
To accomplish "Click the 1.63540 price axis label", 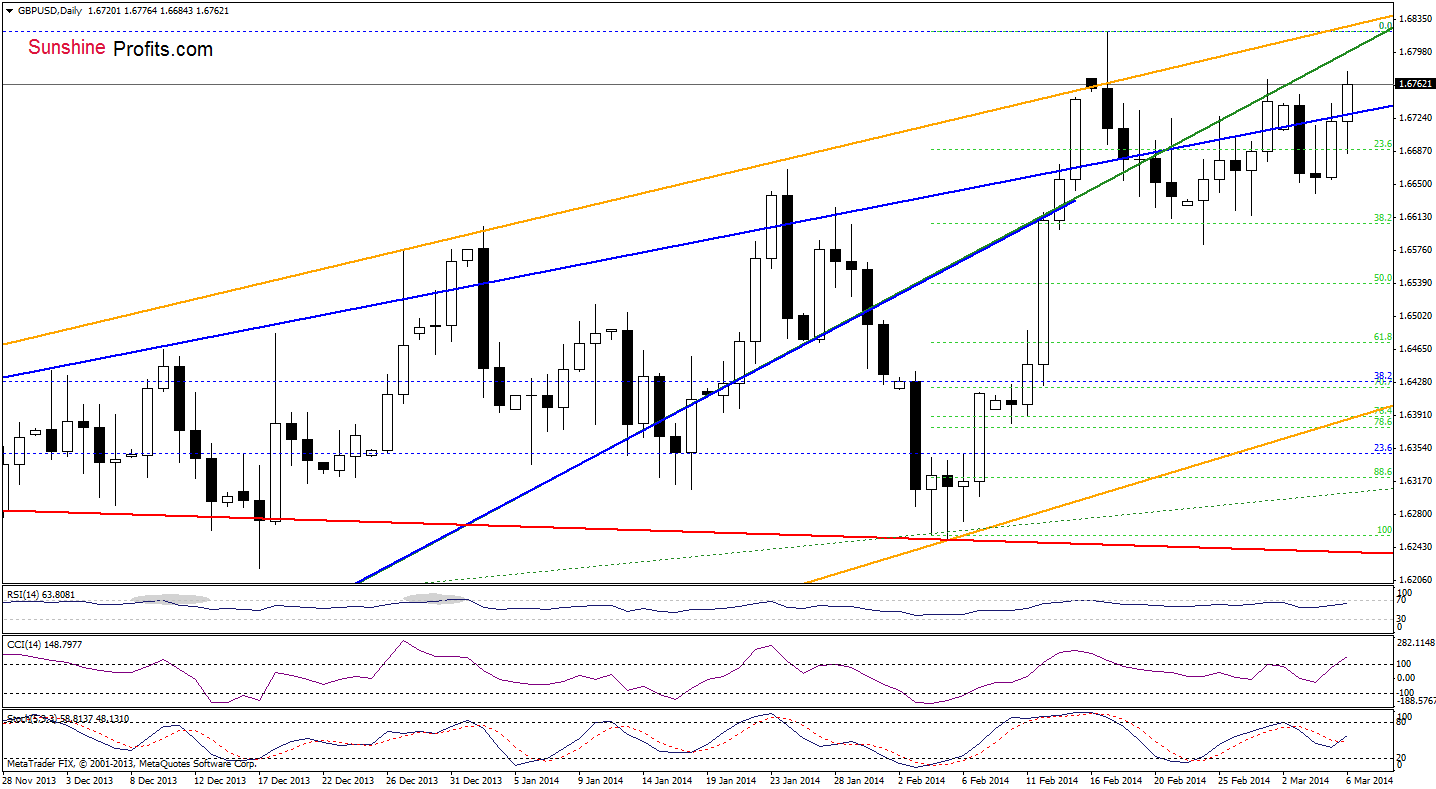I will click(1415, 448).
